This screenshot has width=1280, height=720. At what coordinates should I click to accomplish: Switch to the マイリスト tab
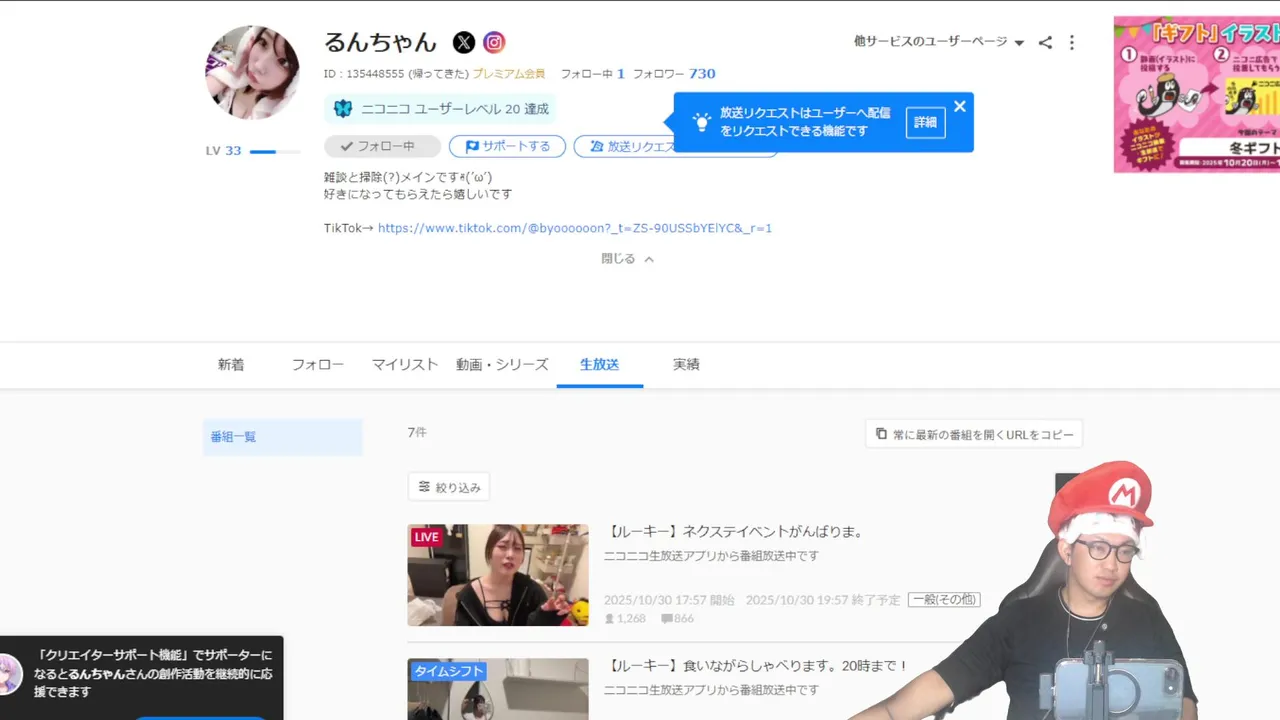click(x=405, y=365)
